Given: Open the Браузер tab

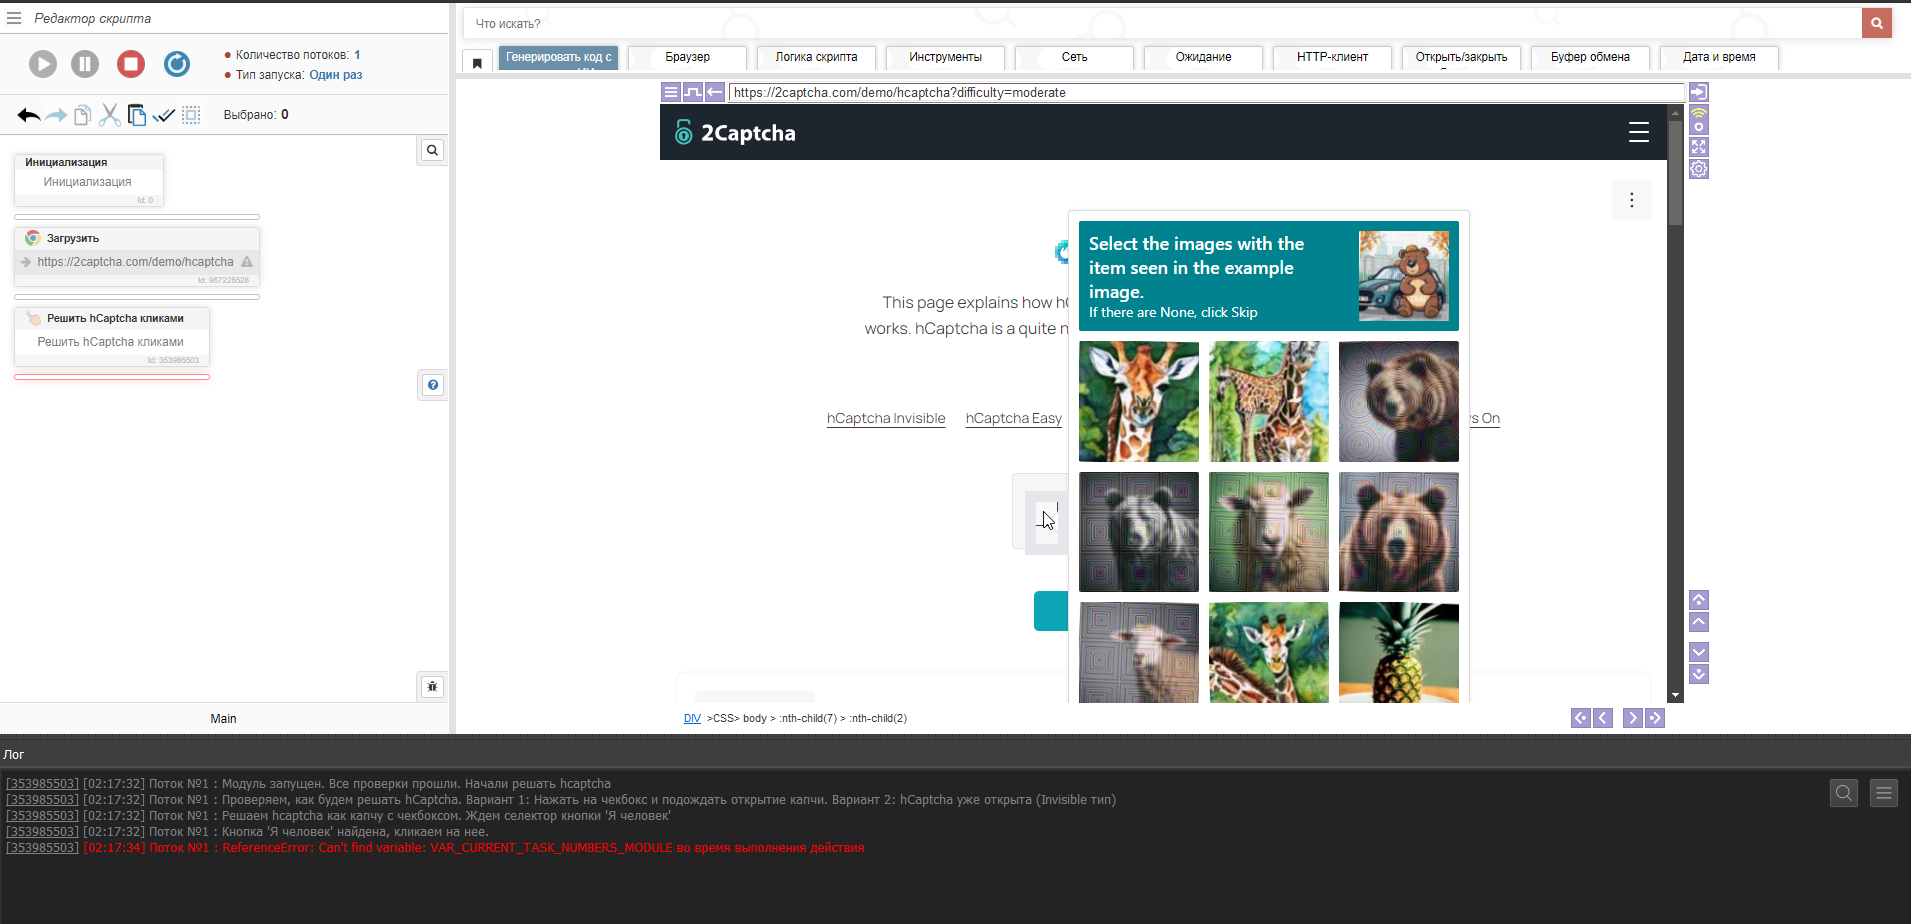Looking at the screenshot, I should coord(687,57).
